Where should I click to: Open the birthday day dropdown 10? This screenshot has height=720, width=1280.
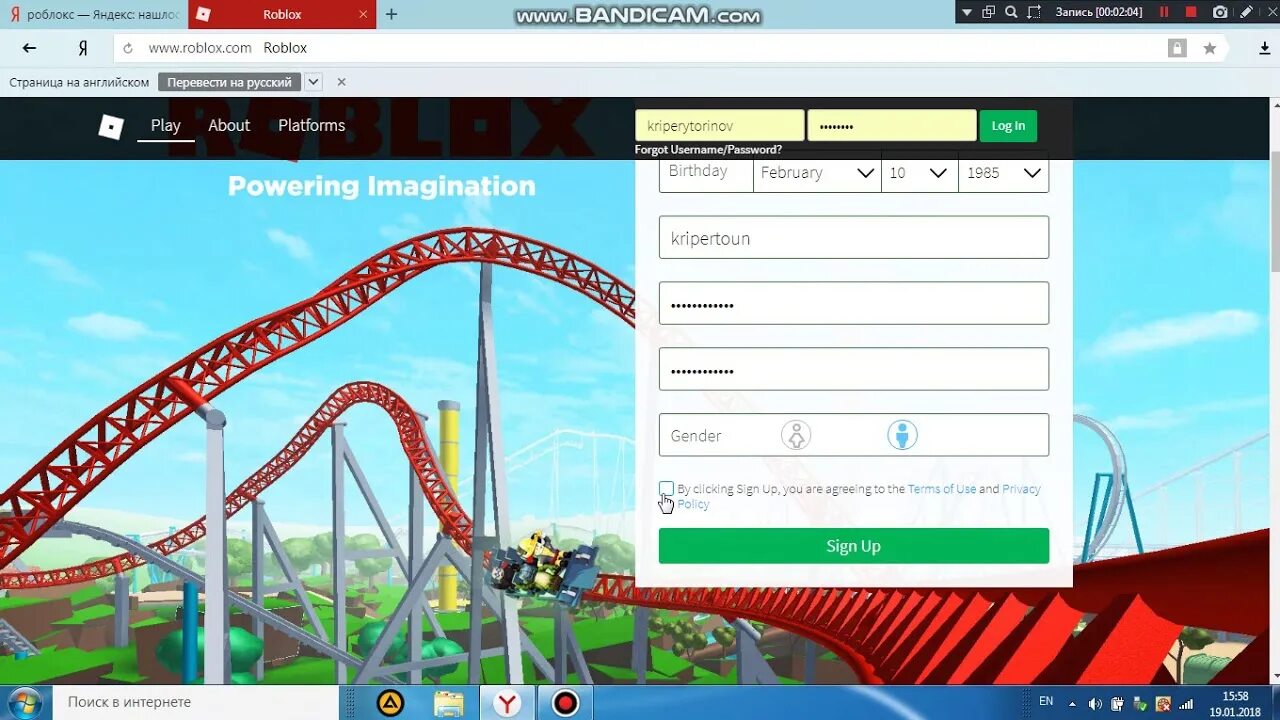[x=919, y=173]
